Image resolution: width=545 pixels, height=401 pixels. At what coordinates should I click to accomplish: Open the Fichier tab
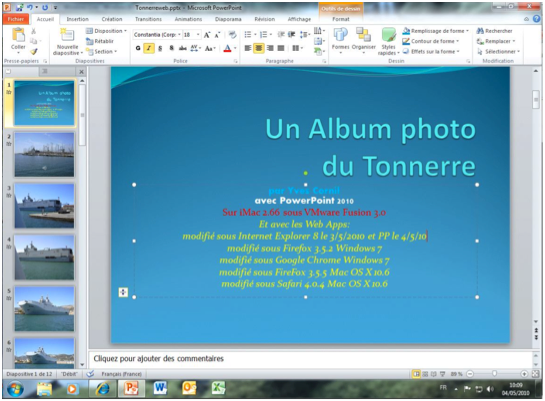coord(16,19)
